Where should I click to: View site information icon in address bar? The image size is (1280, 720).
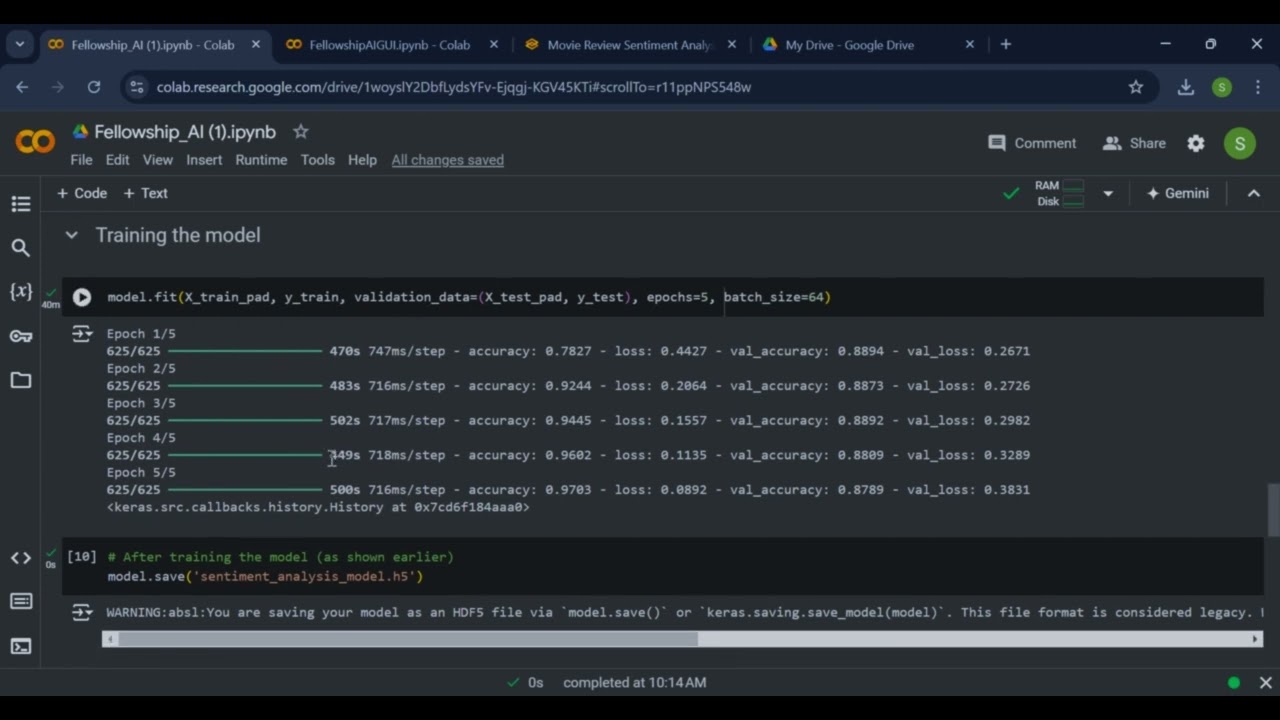pyautogui.click(x=138, y=87)
